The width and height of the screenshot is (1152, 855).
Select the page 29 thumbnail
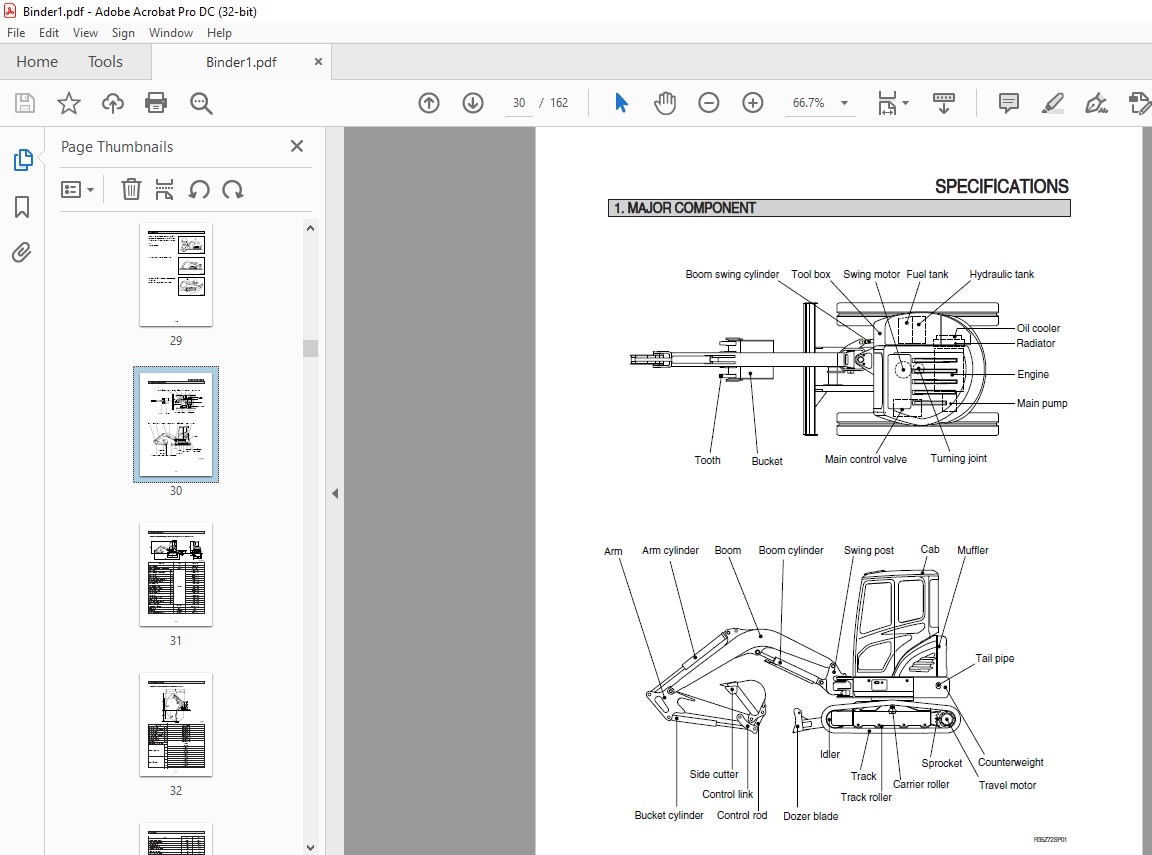(x=176, y=275)
